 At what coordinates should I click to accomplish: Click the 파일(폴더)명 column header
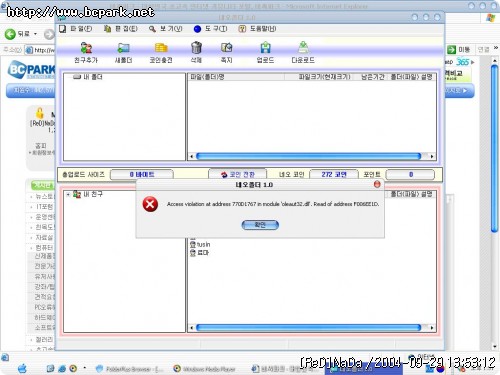click(x=236, y=77)
